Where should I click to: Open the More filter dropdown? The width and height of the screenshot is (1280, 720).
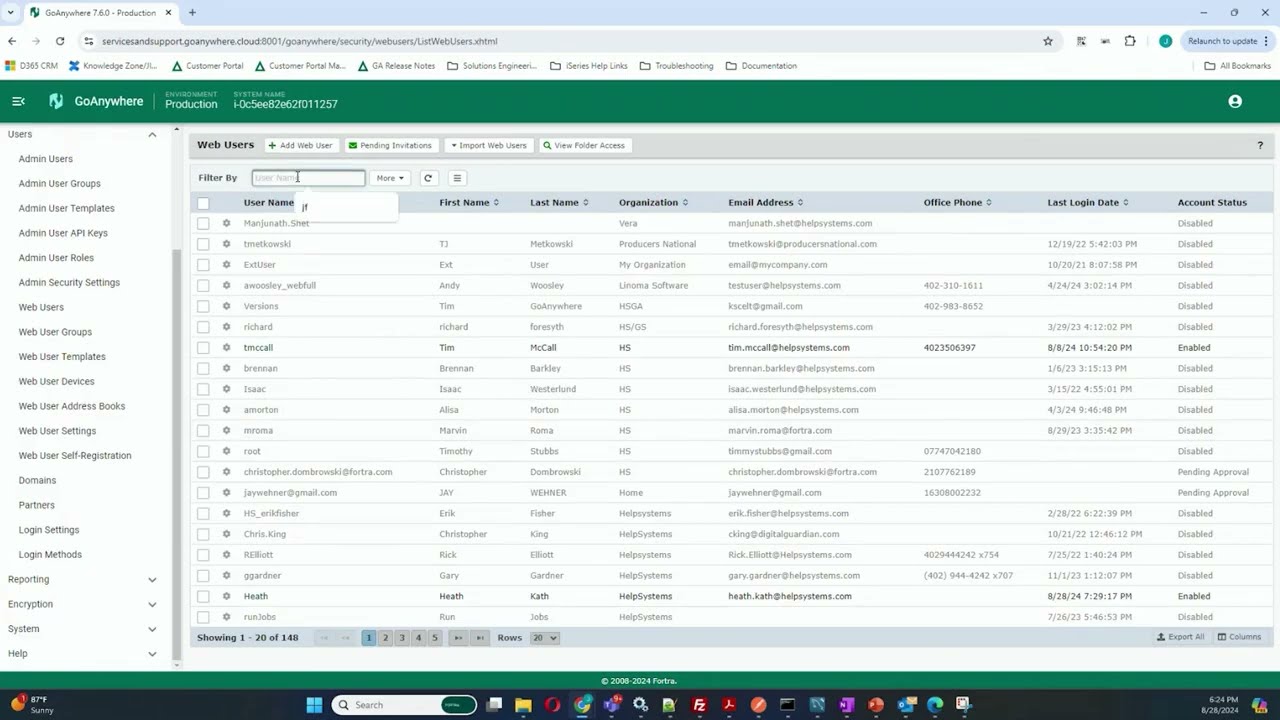pyautogui.click(x=390, y=178)
